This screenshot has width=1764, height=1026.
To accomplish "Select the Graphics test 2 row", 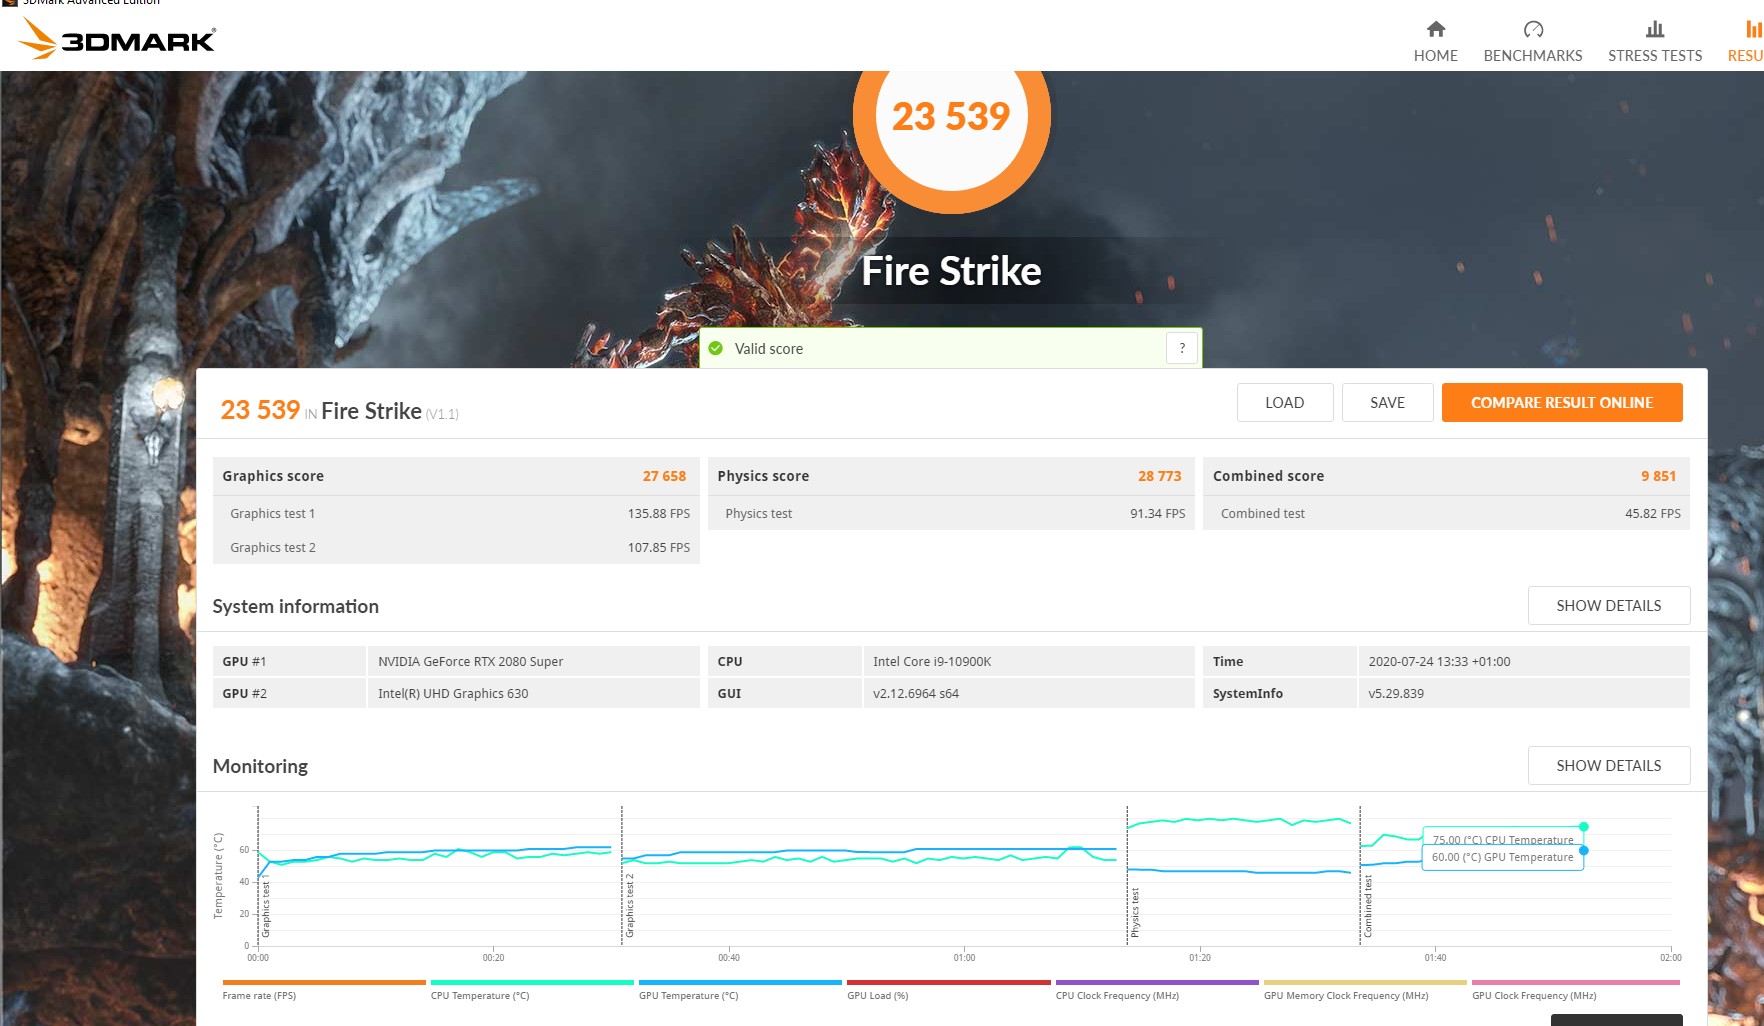I will coord(456,547).
